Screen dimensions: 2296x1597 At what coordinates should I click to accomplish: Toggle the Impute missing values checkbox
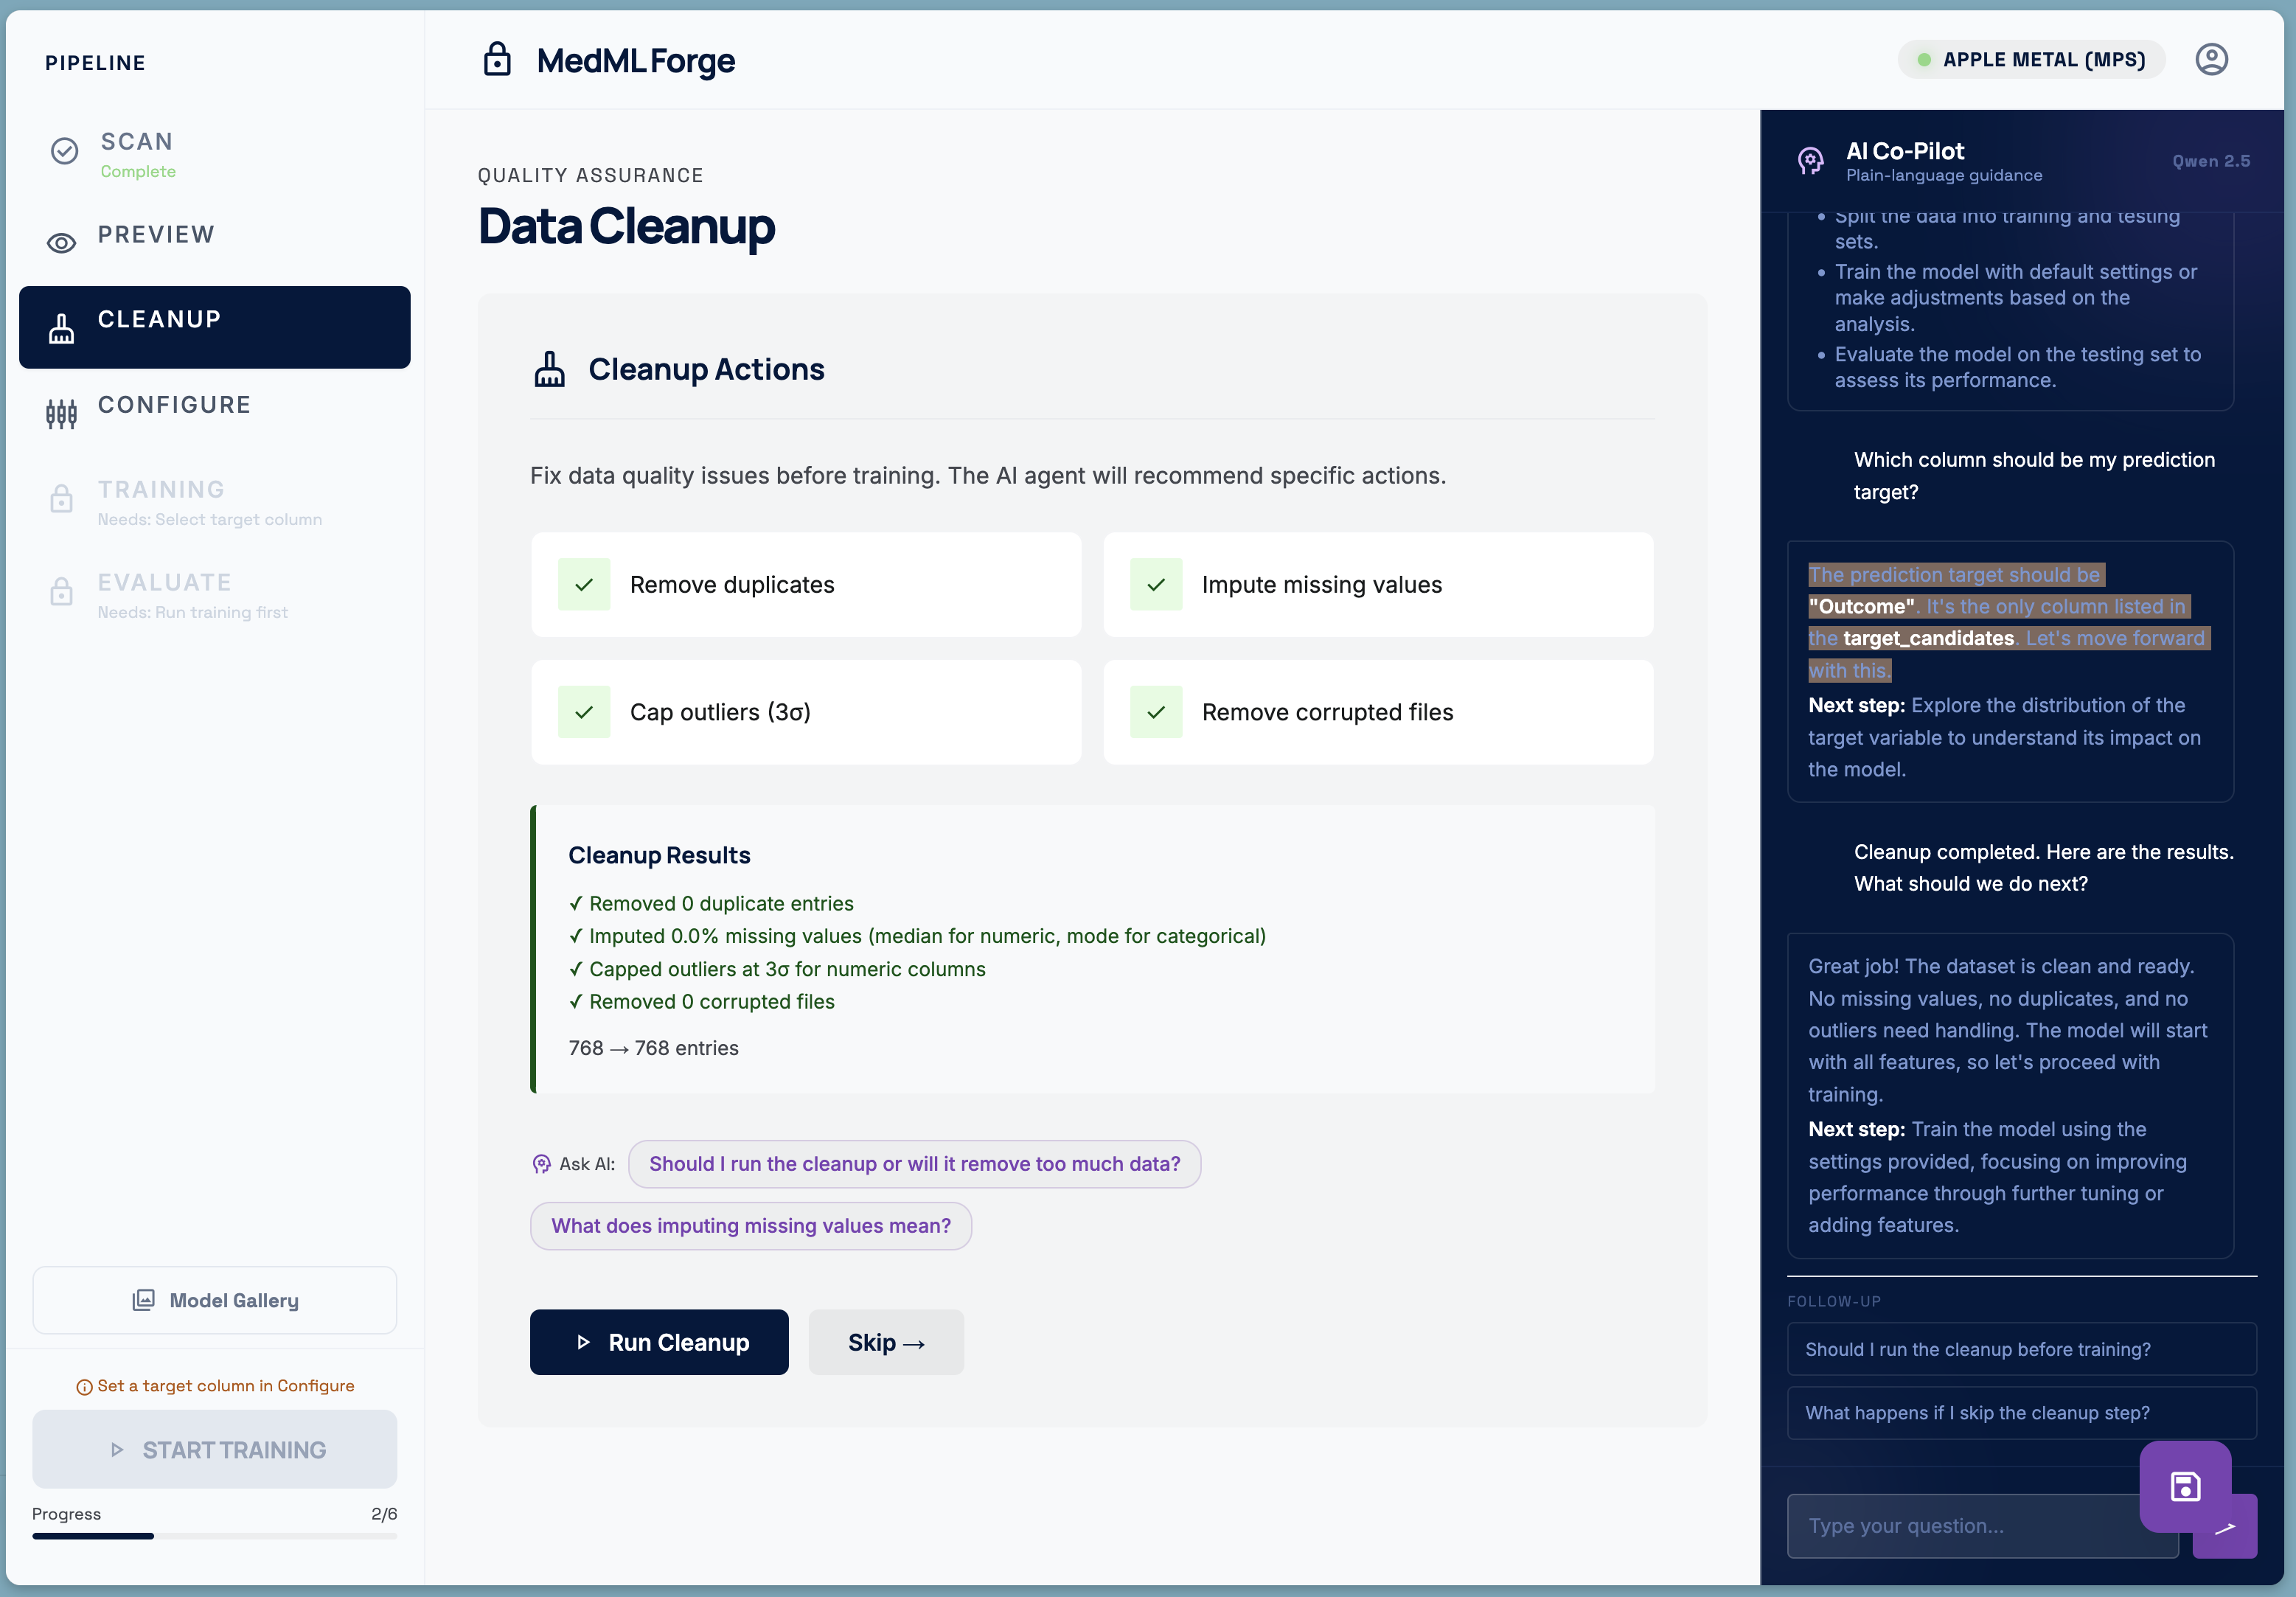1156,585
